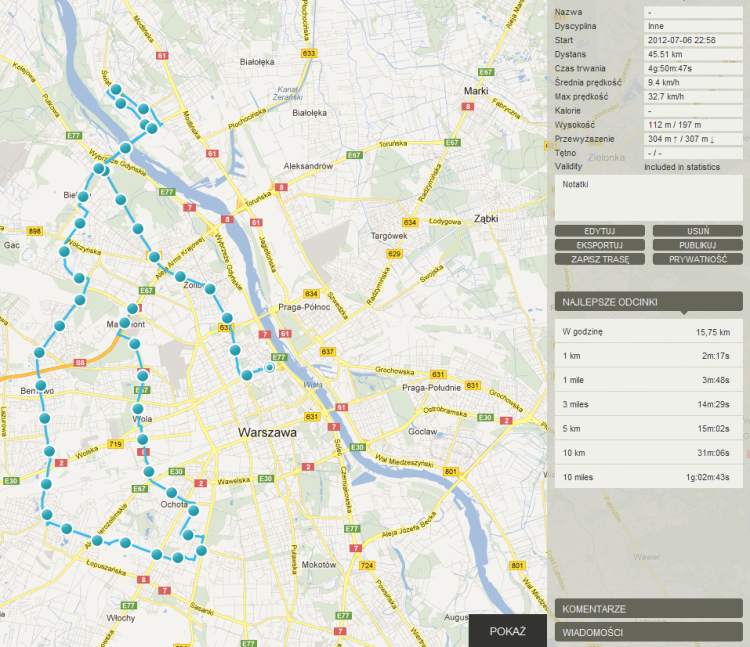This screenshot has height=647, width=750.
Task: Click the Targówek district label
Action: 389,236
